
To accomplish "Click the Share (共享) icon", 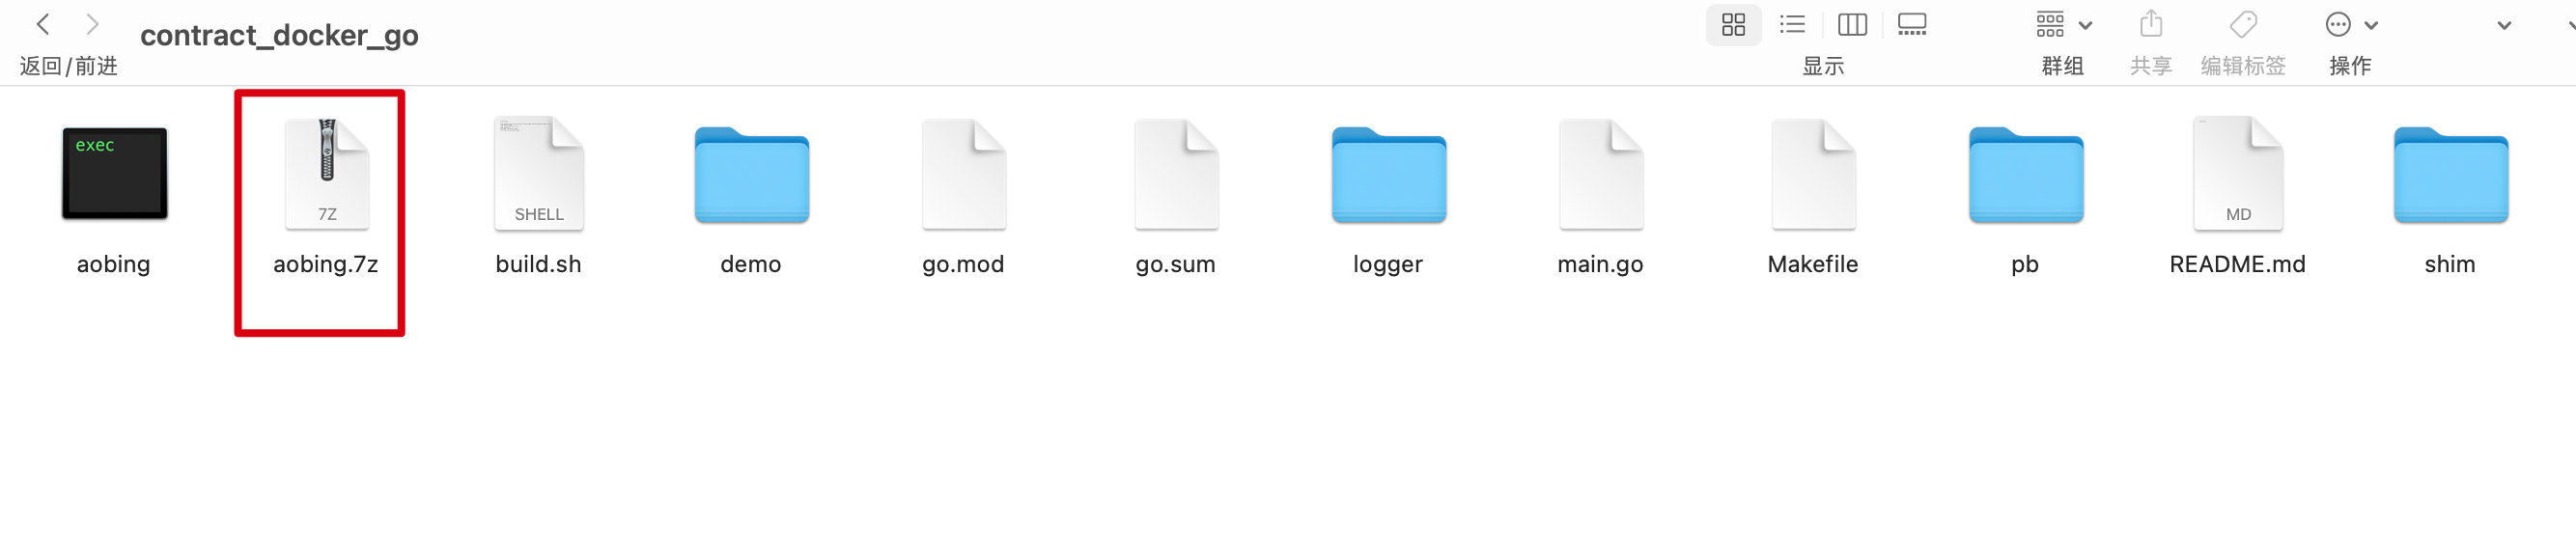I will (x=2151, y=24).
